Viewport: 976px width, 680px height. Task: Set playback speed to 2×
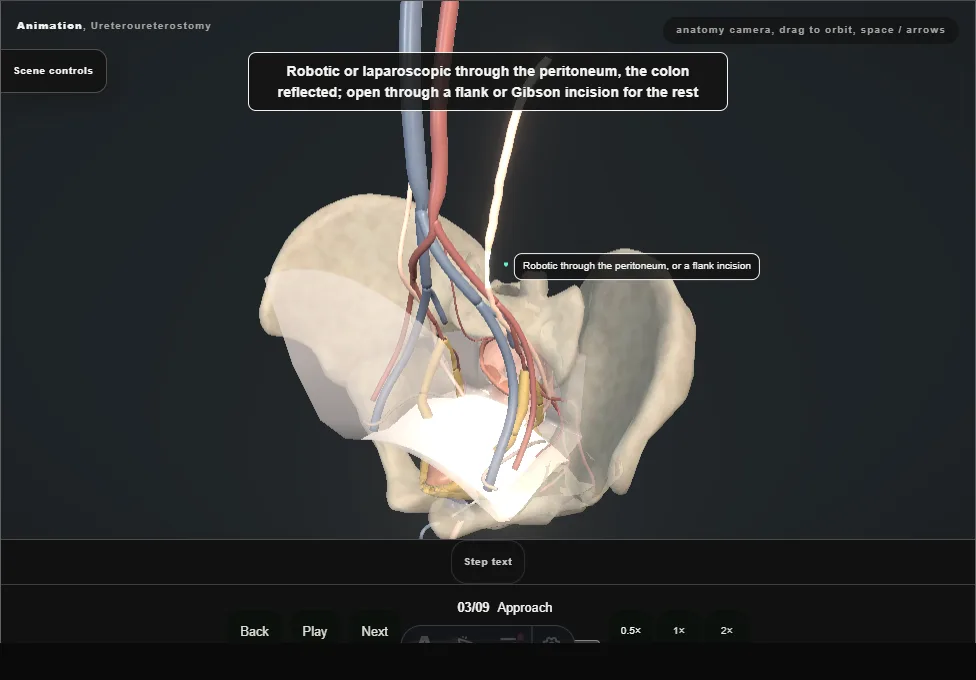tap(726, 630)
